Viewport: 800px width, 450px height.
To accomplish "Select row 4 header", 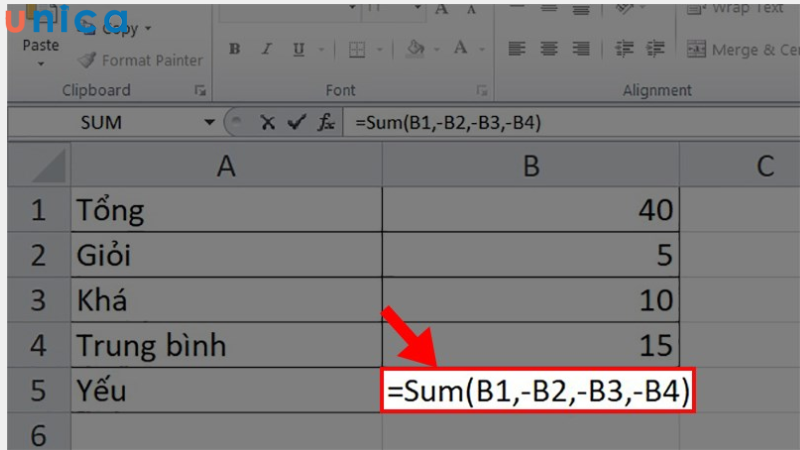I will pos(39,345).
